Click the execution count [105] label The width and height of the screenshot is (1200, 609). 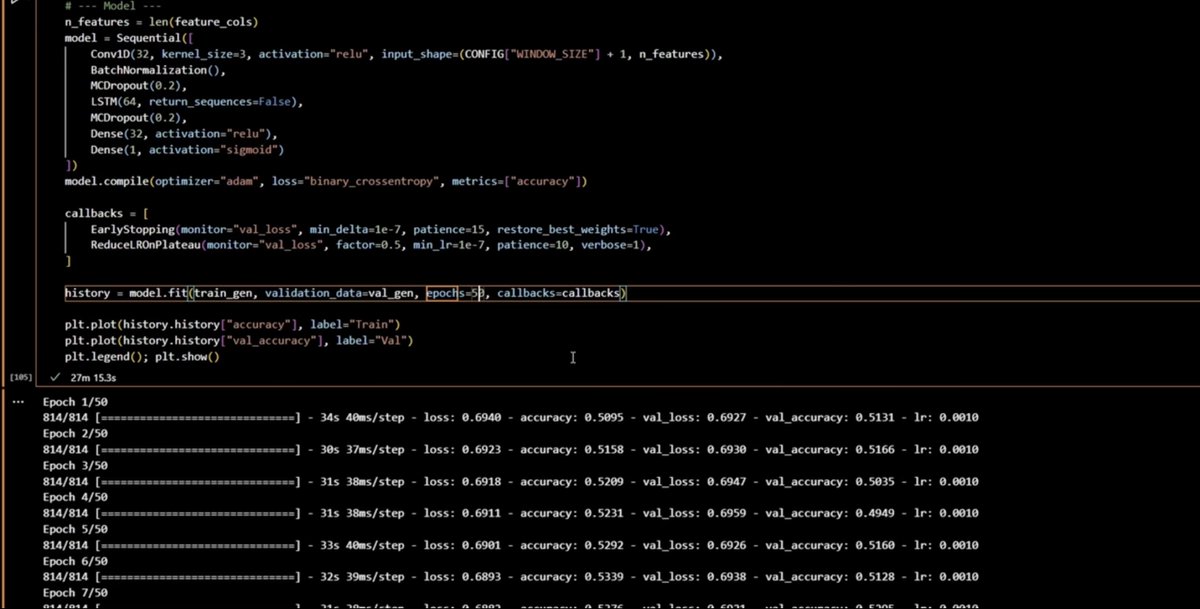pyautogui.click(x=19, y=378)
